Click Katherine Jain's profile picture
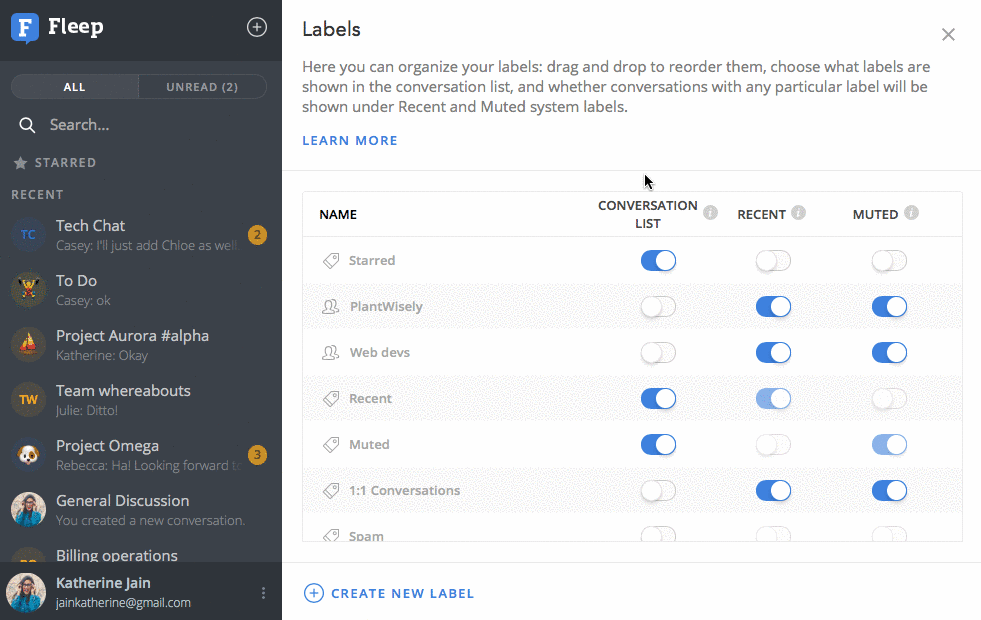 click(x=26, y=592)
